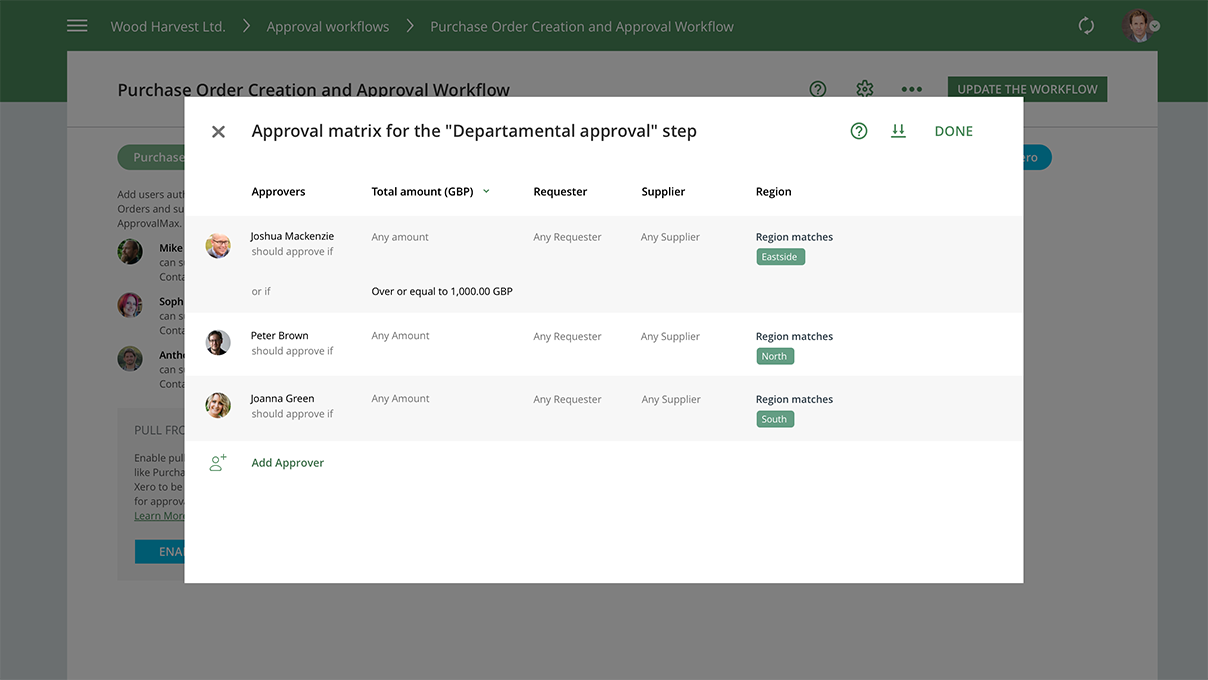The image size is (1208, 680).
Task: Click DONE to confirm the approval matrix
Action: (x=953, y=130)
